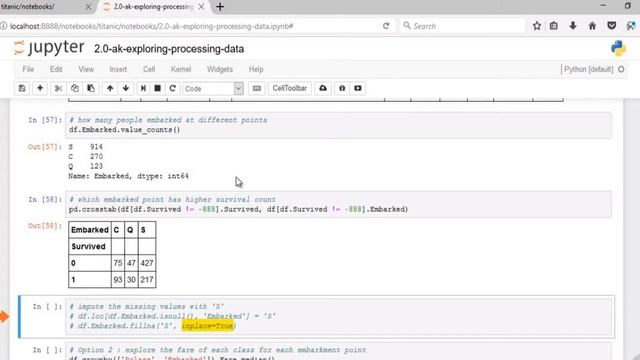Click the Option 2 explore fare cell

point(338,352)
